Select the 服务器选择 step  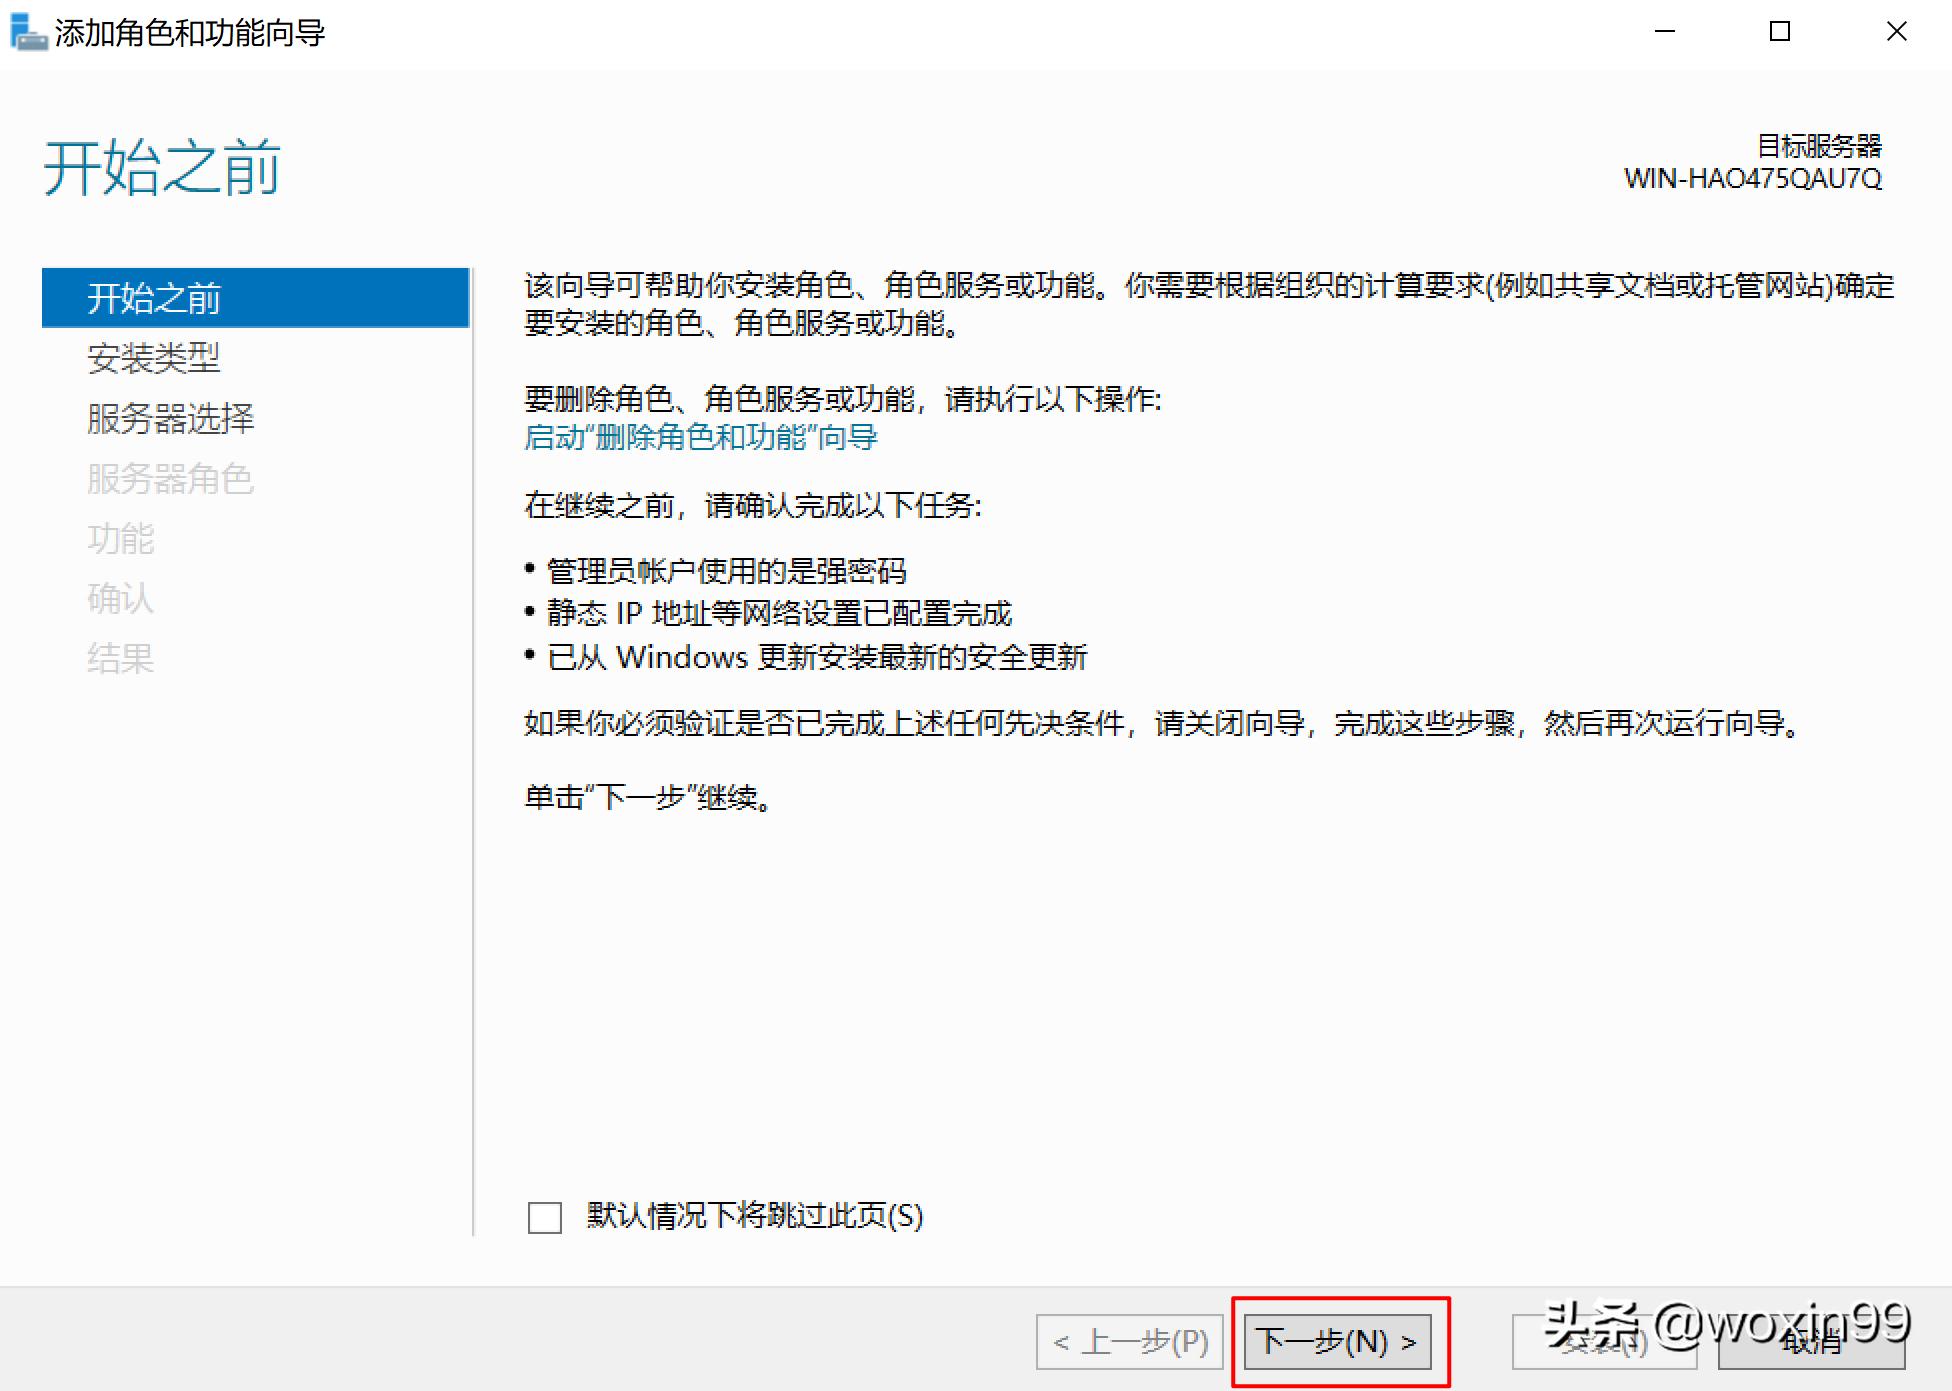[170, 420]
